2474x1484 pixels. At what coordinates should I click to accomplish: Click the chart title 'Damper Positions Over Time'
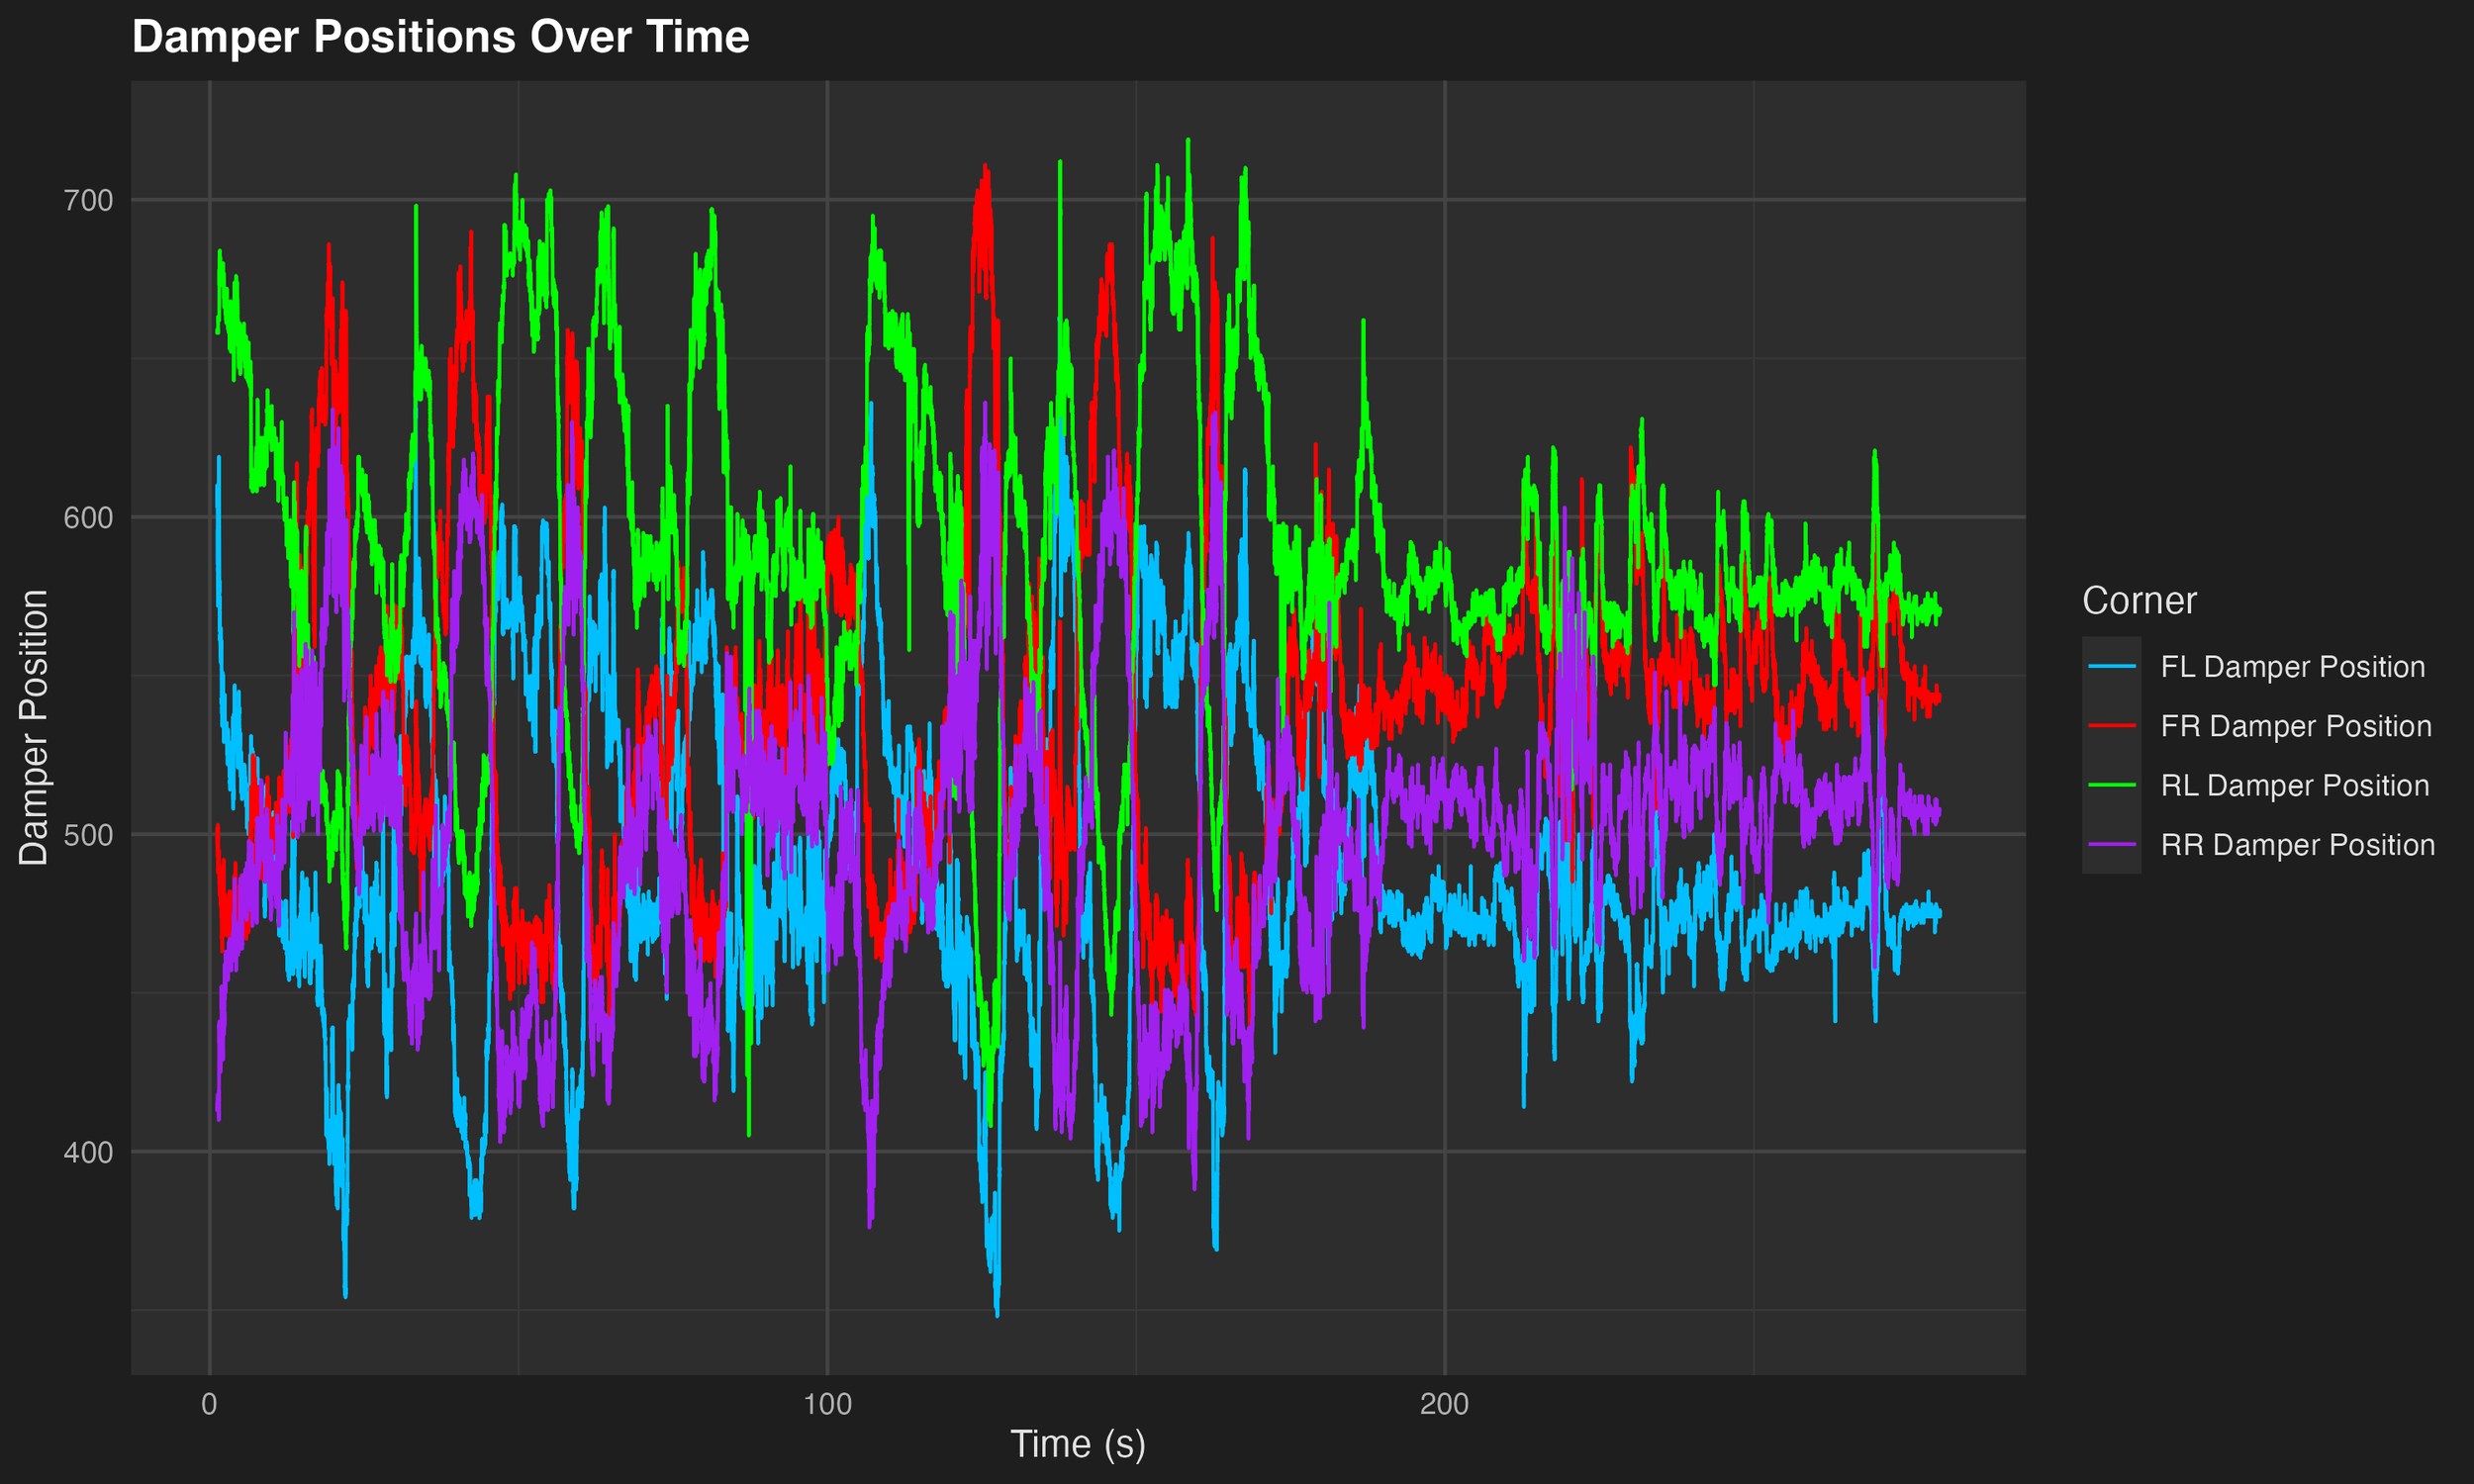click(440, 38)
